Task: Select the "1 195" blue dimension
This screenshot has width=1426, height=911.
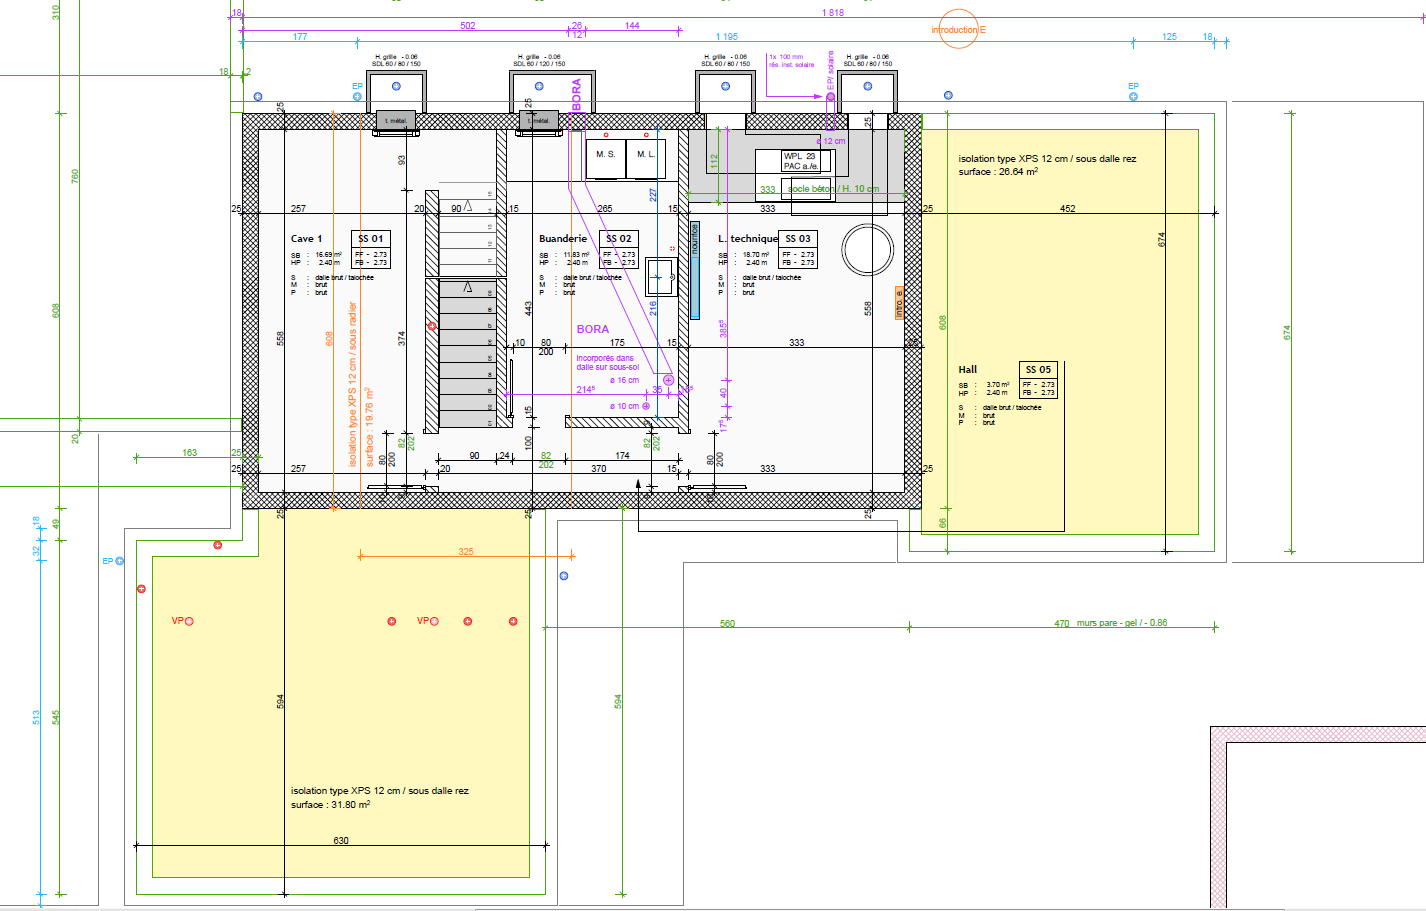Action: coord(727,37)
